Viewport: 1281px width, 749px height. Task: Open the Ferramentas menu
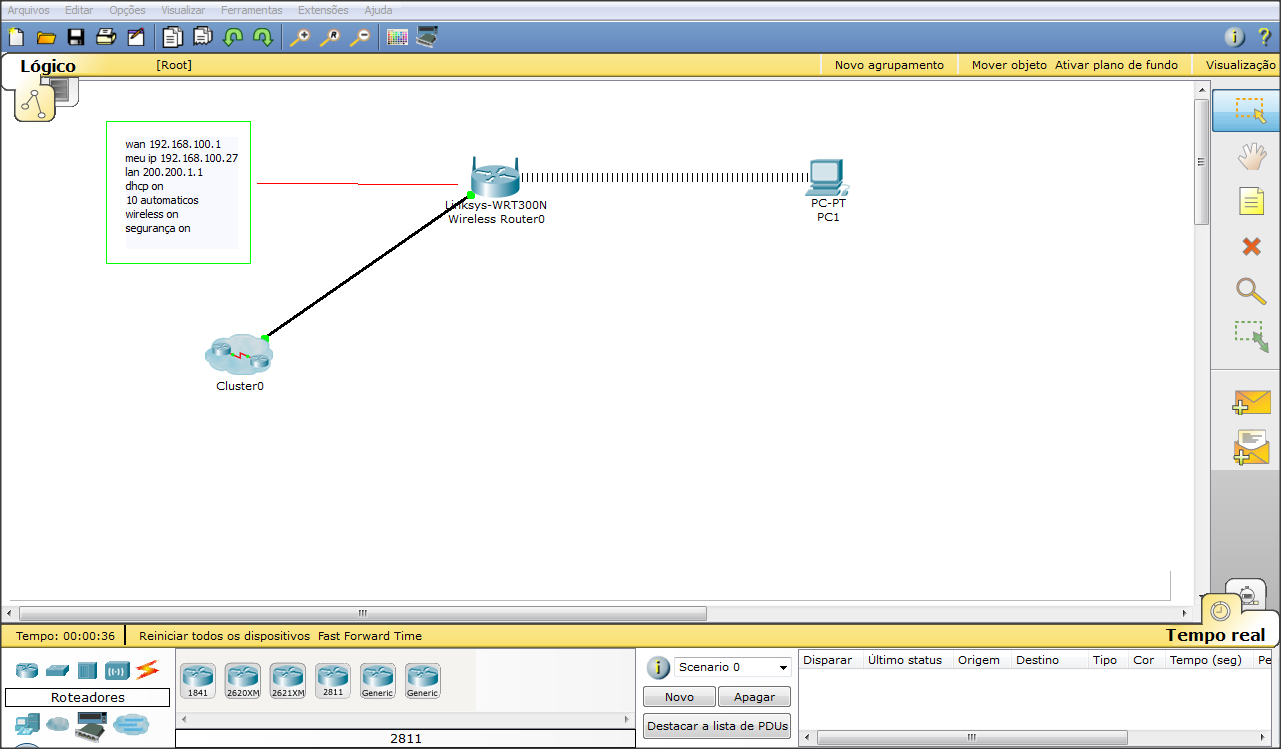[x=252, y=10]
